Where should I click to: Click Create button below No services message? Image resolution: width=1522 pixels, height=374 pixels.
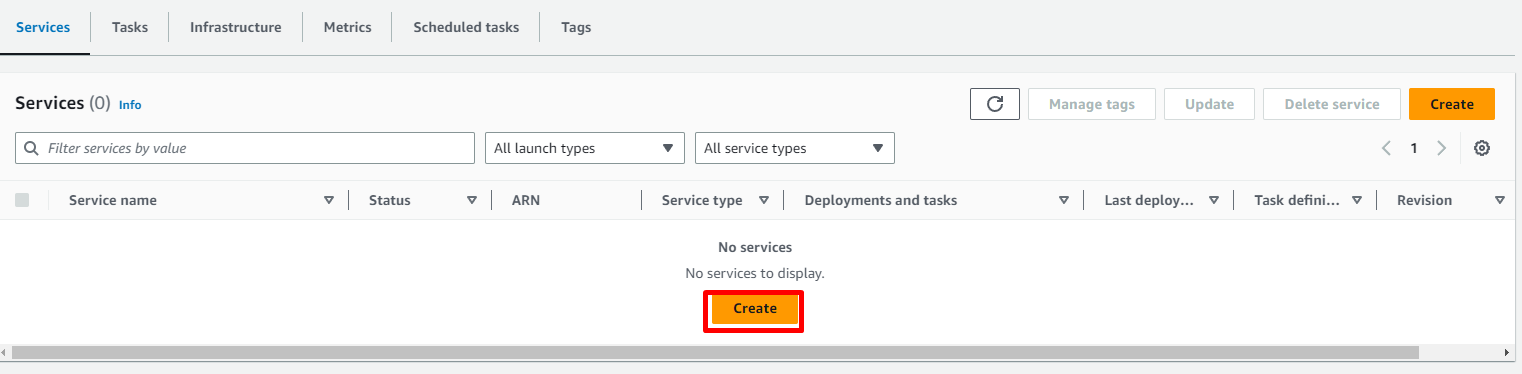(x=755, y=309)
